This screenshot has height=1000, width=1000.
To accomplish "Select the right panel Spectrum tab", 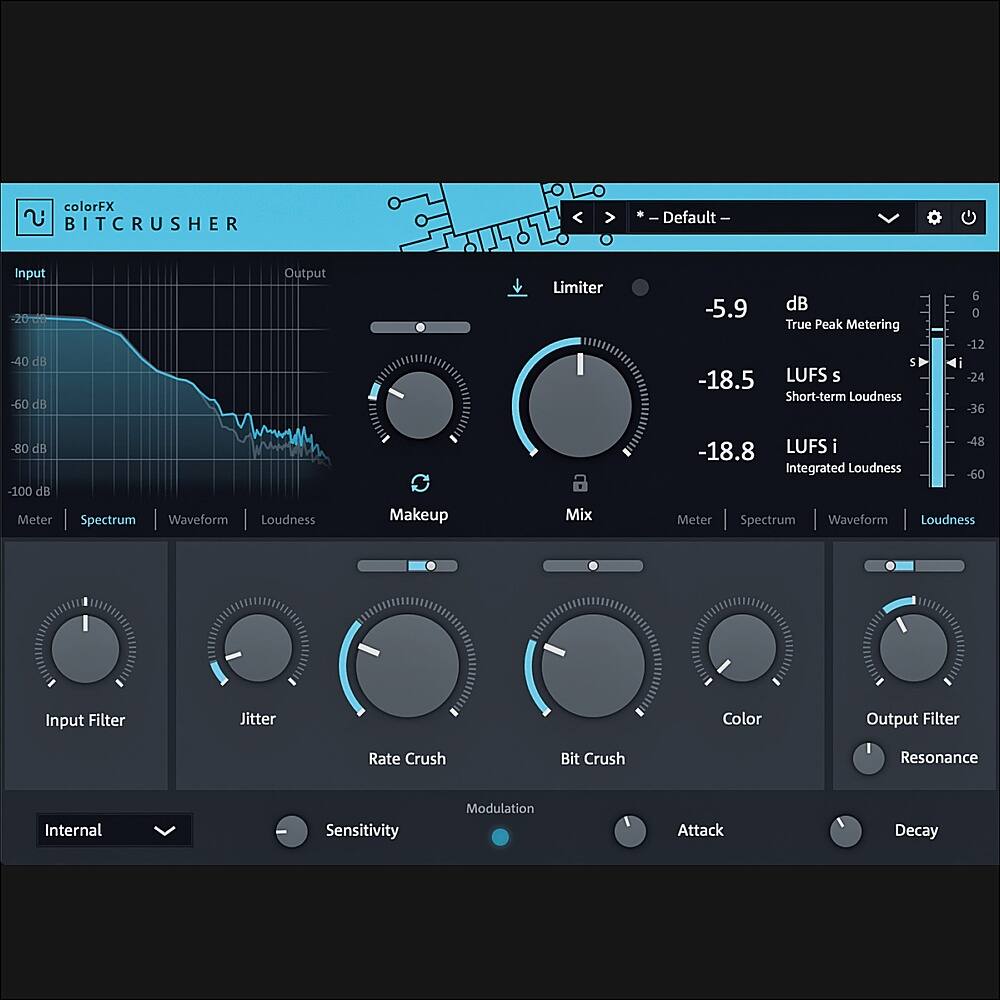I will pyautogui.click(x=767, y=520).
